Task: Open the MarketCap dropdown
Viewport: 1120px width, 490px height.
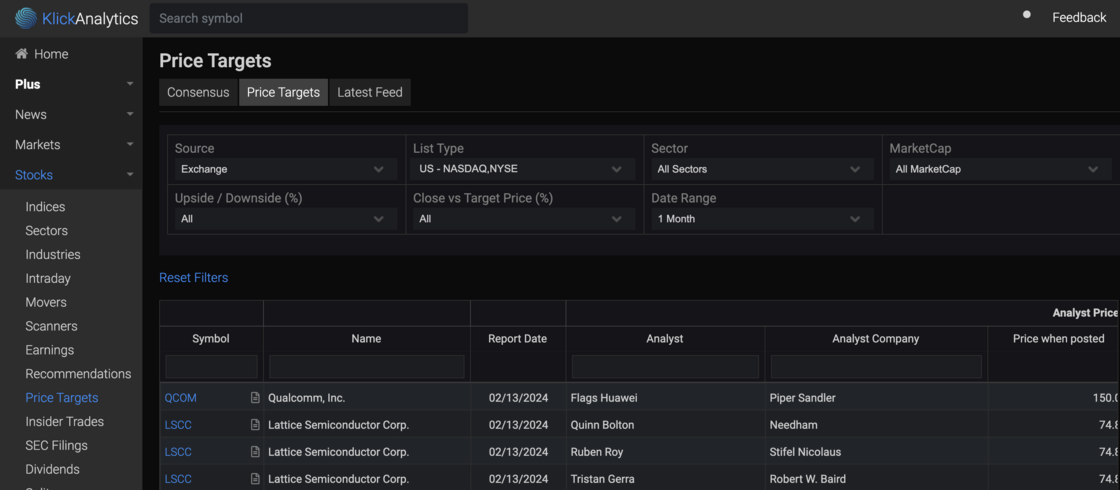Action: tap(1001, 169)
